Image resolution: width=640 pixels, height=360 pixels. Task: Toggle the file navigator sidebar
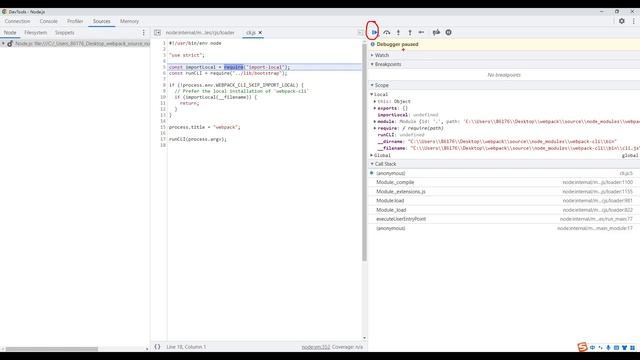coord(157,32)
